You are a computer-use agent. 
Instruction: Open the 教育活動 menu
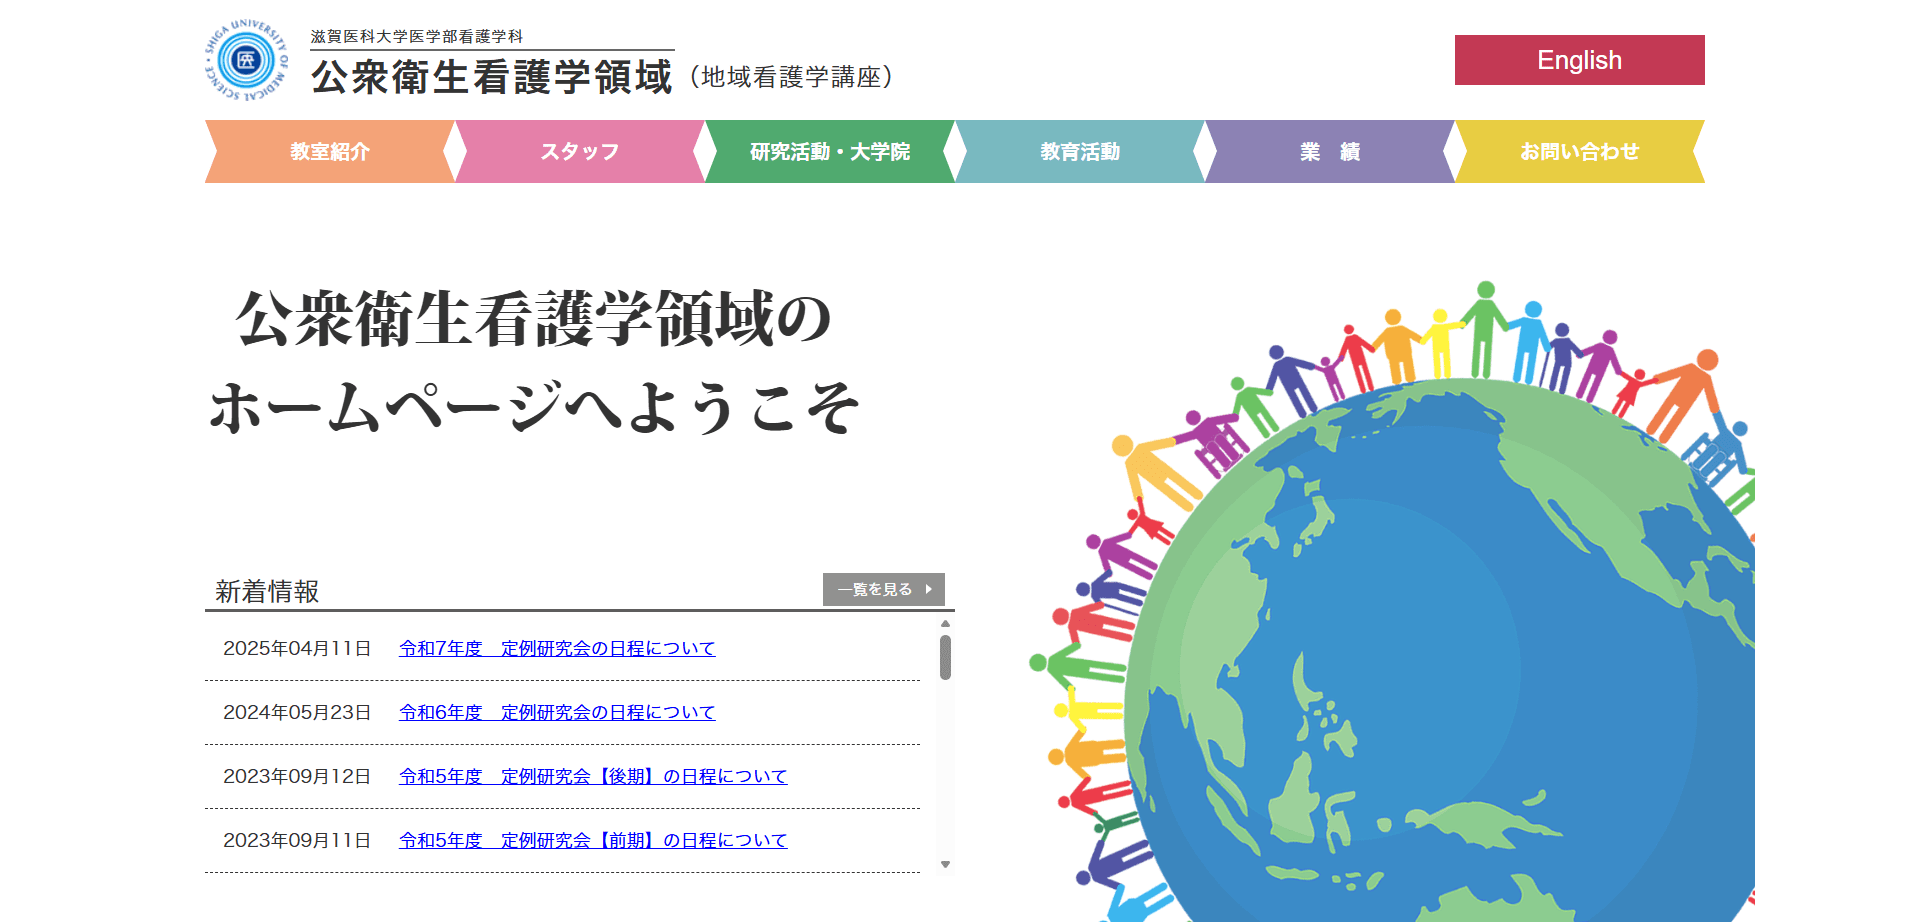(1080, 151)
